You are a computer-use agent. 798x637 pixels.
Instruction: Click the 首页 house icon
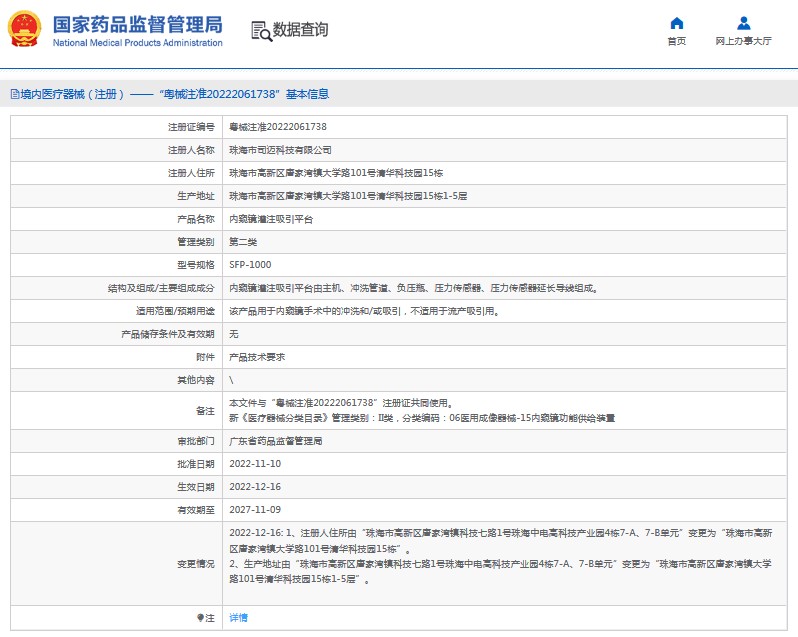point(677,23)
